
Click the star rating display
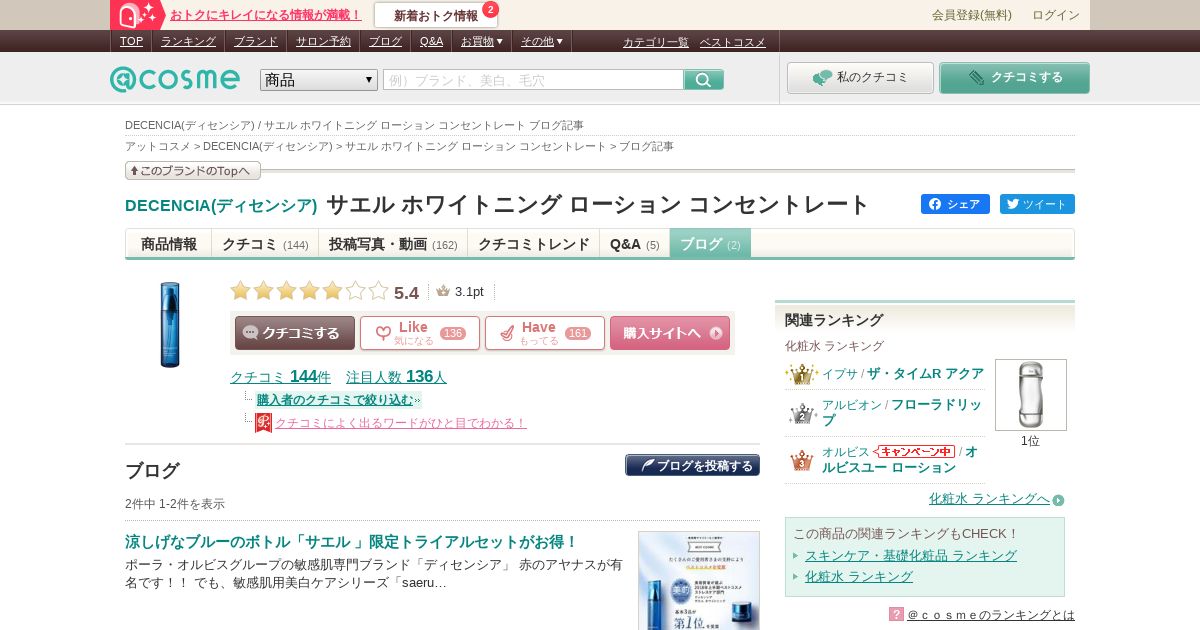point(309,291)
